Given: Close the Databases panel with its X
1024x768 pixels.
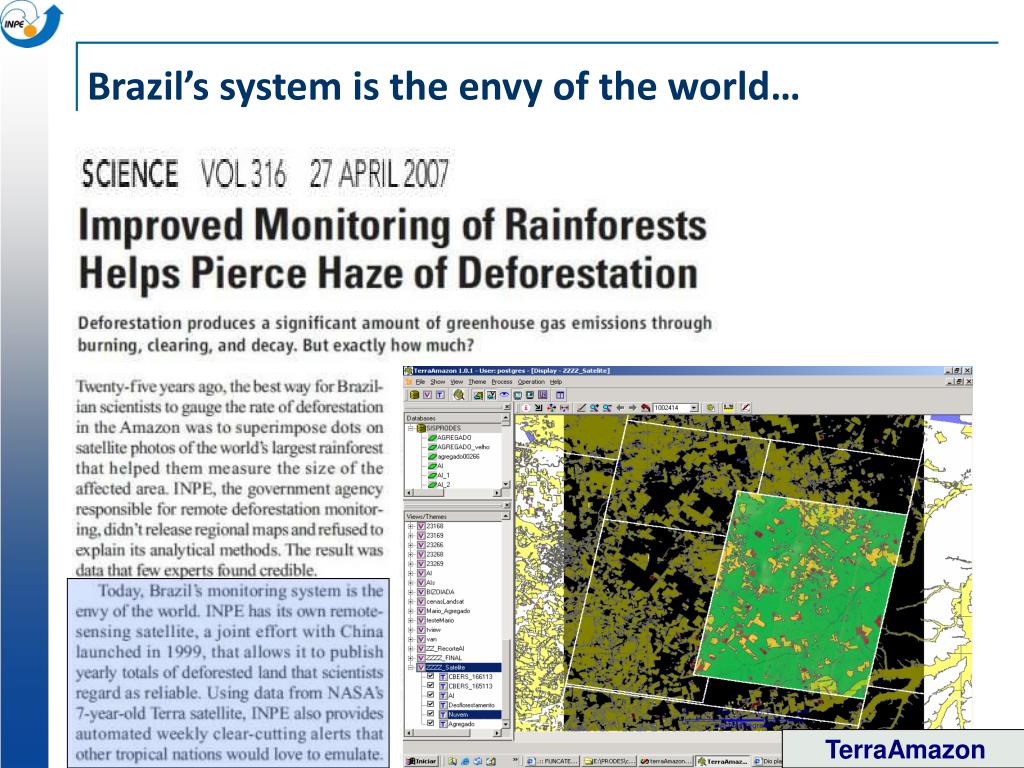Looking at the screenshot, I should coord(507,407).
